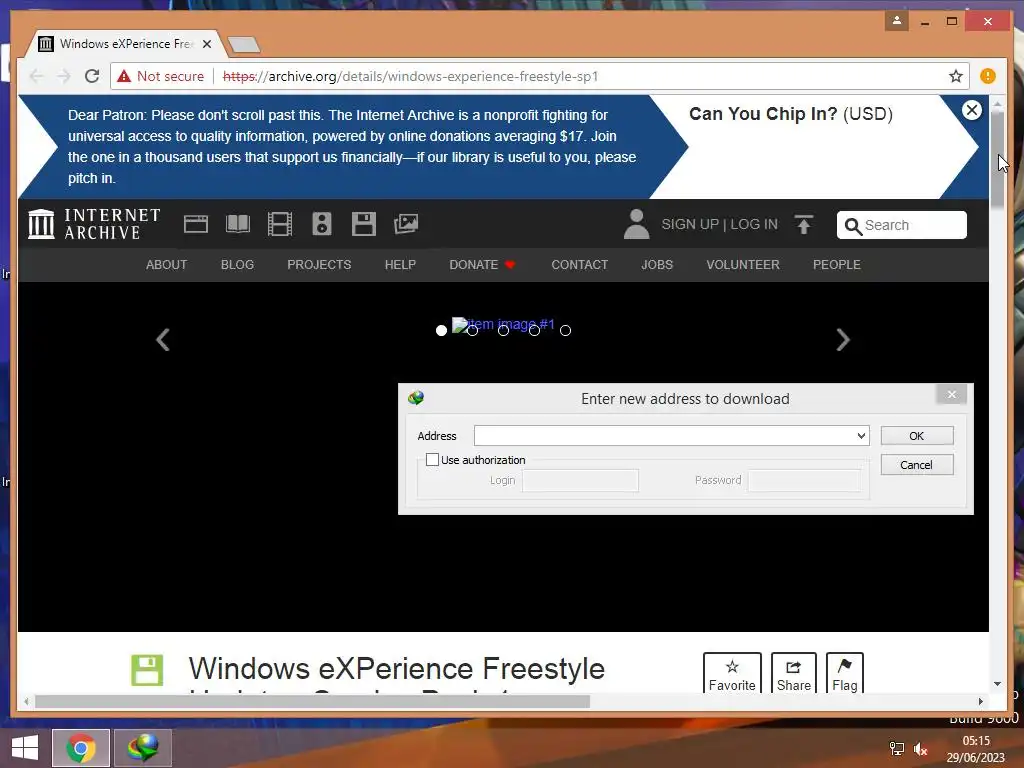Show next carousel image arrow
Viewport: 1024px width, 768px height.
click(x=843, y=340)
